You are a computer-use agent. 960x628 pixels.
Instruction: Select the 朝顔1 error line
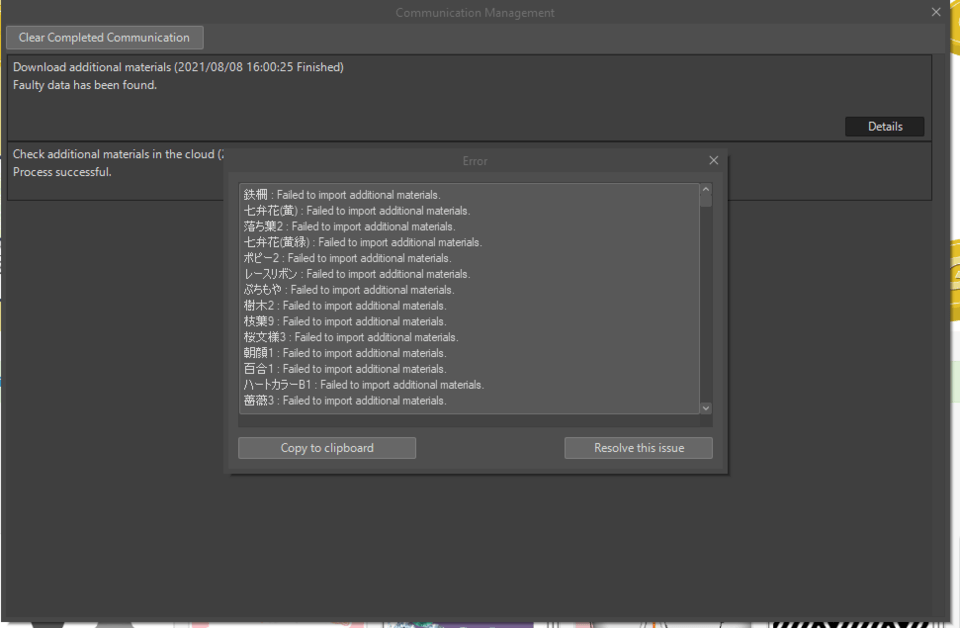click(x=345, y=353)
